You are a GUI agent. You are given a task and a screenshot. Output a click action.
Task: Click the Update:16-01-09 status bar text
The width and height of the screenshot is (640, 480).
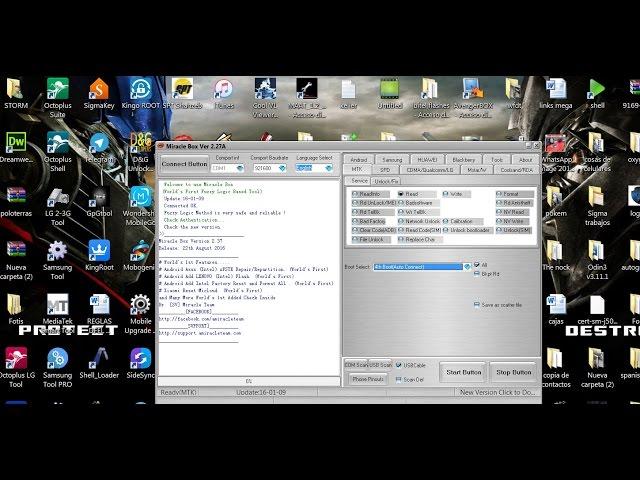(261, 392)
